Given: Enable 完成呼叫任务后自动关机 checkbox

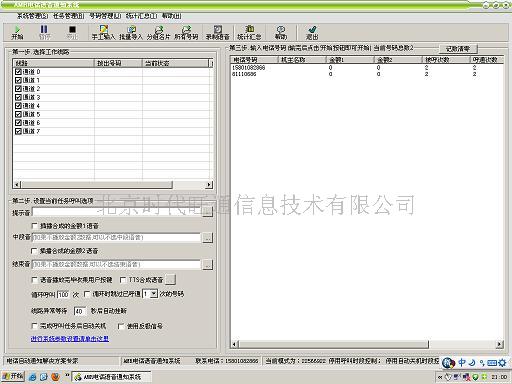Looking at the screenshot, I should 34,326.
